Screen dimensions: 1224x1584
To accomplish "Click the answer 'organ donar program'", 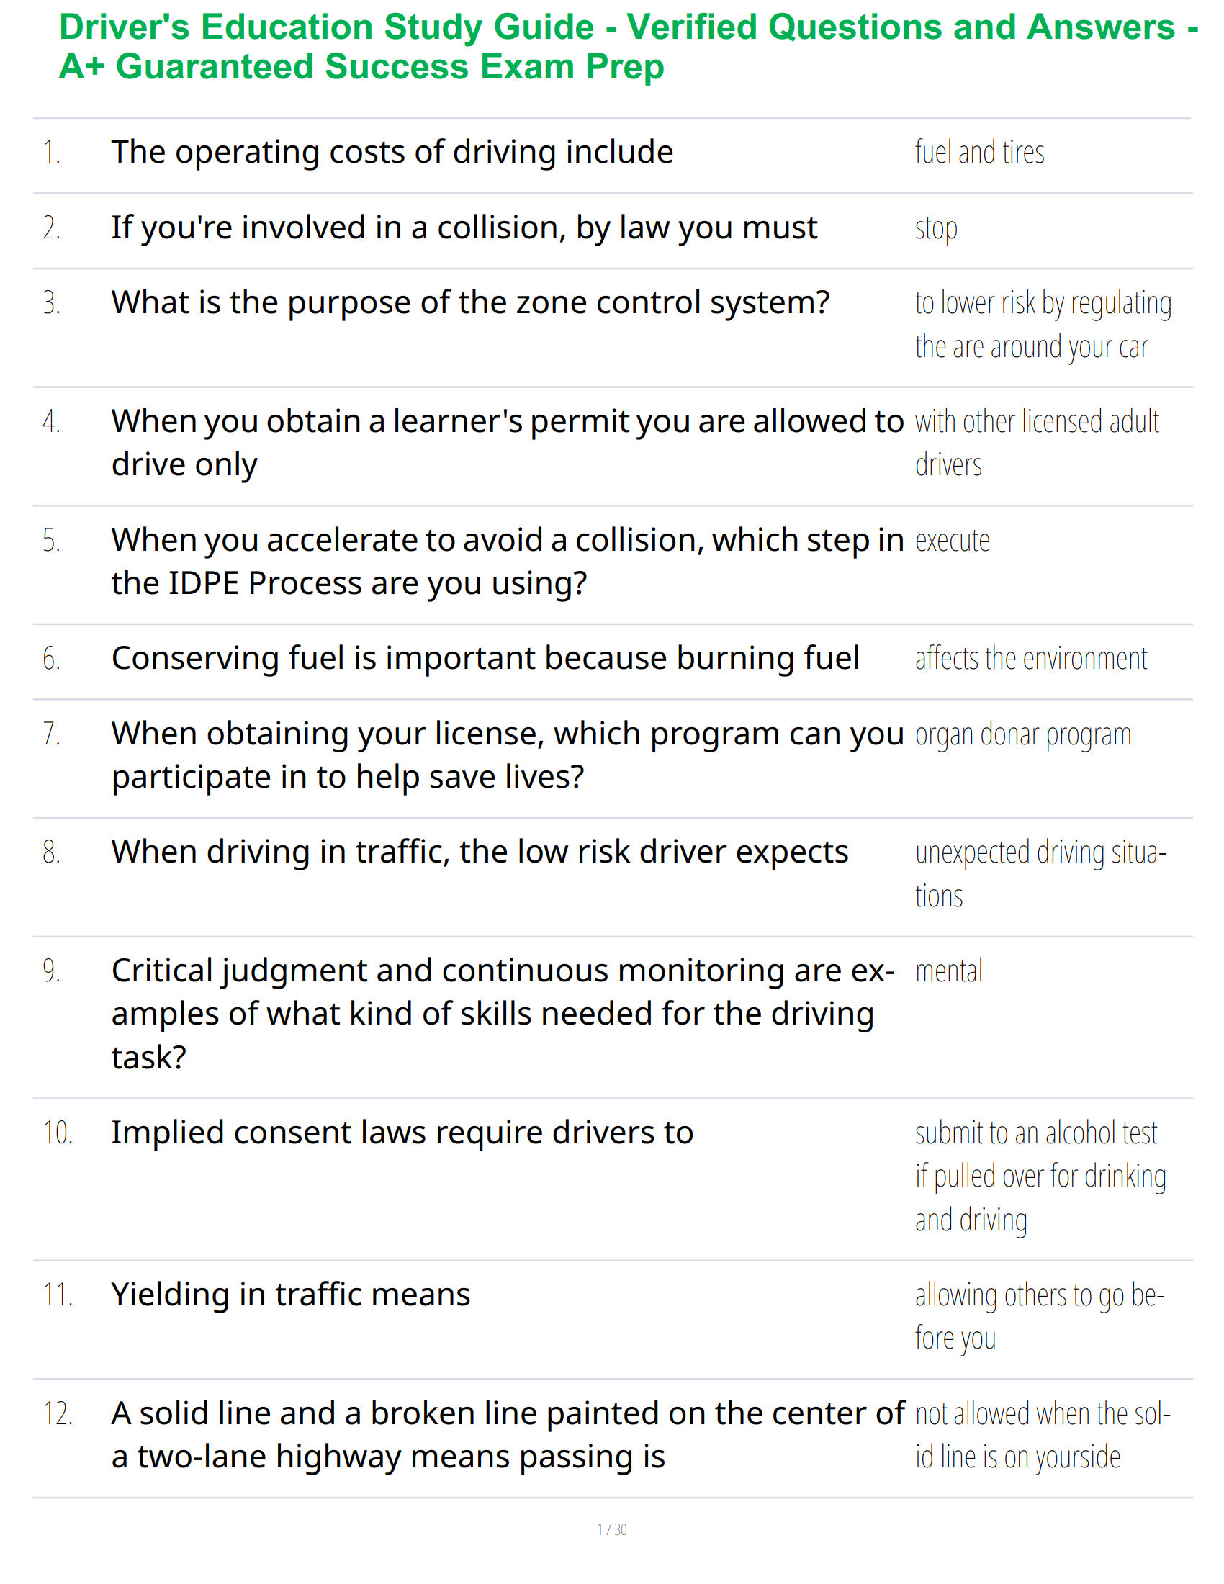I will [1023, 735].
